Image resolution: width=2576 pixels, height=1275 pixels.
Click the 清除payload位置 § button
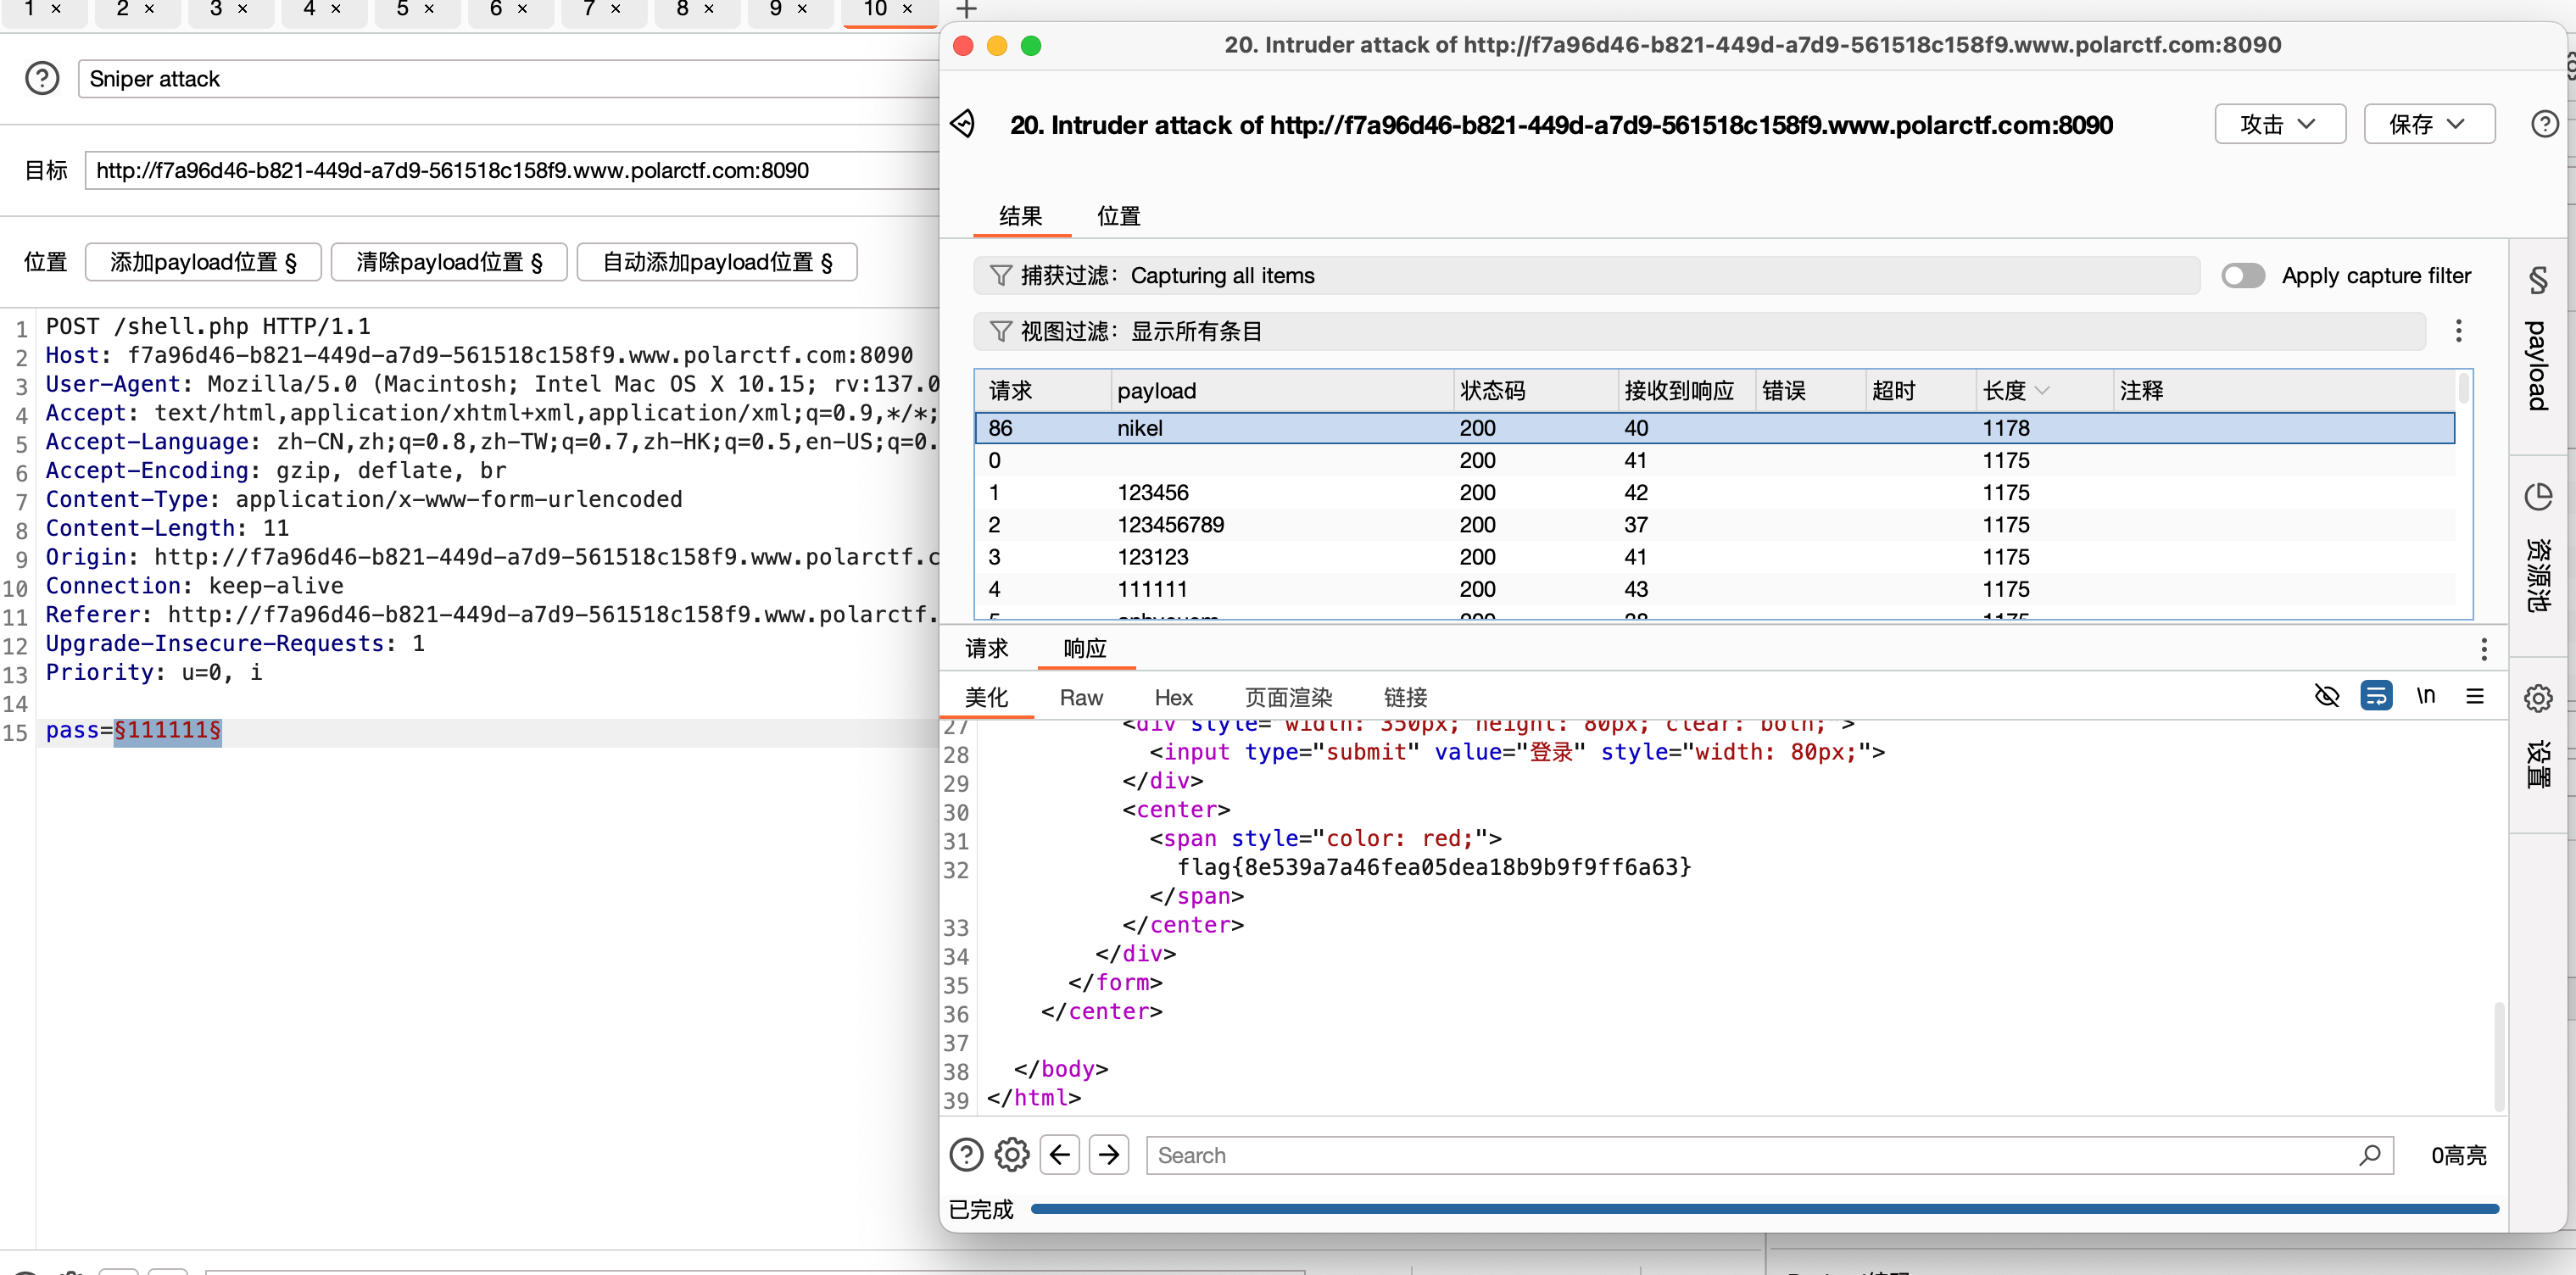coord(449,262)
